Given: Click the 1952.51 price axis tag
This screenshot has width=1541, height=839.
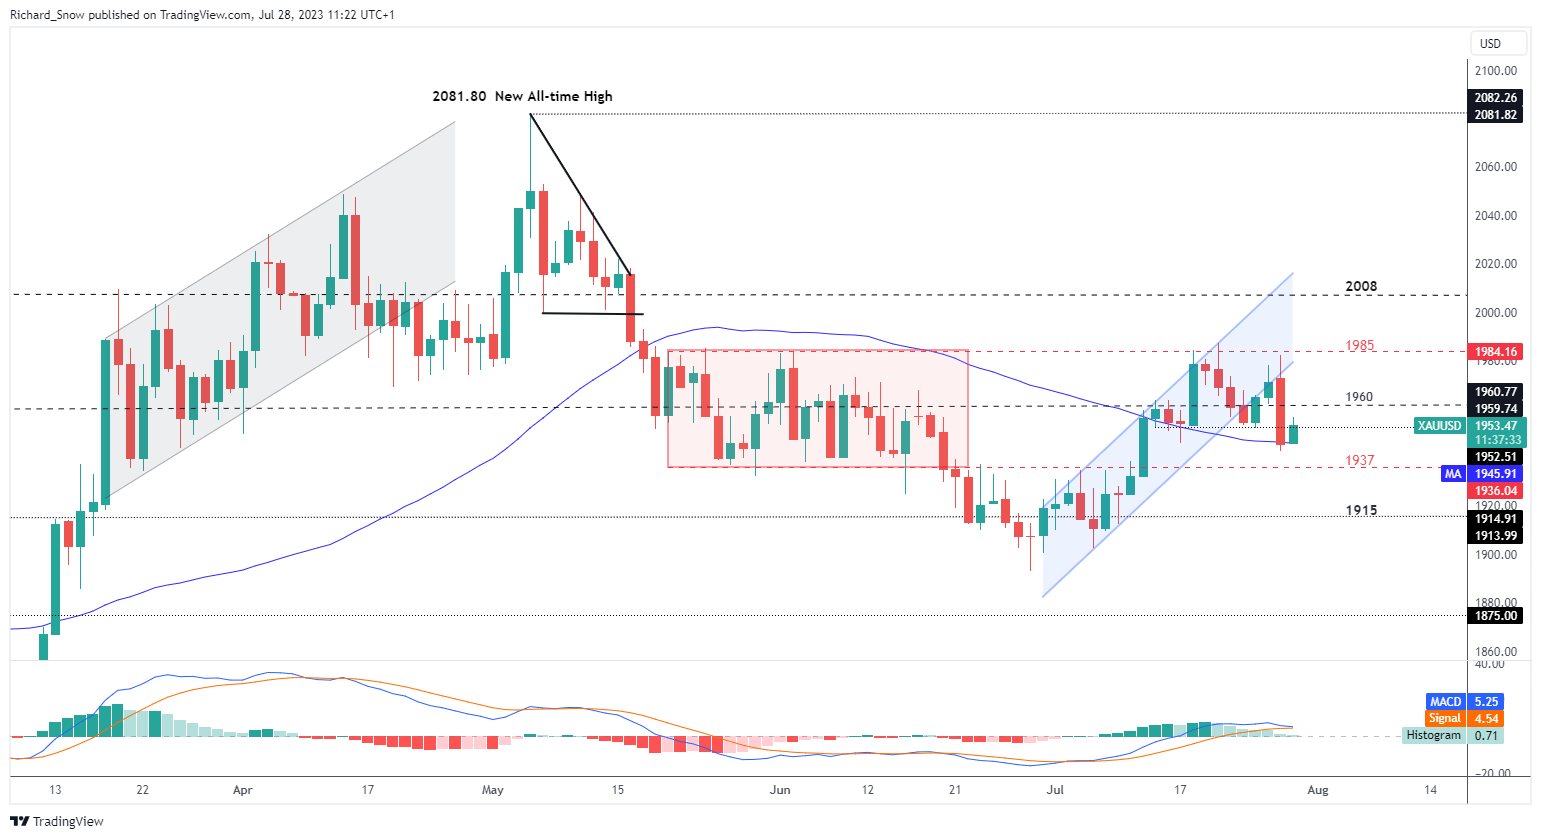Looking at the screenshot, I should pyautogui.click(x=1496, y=457).
